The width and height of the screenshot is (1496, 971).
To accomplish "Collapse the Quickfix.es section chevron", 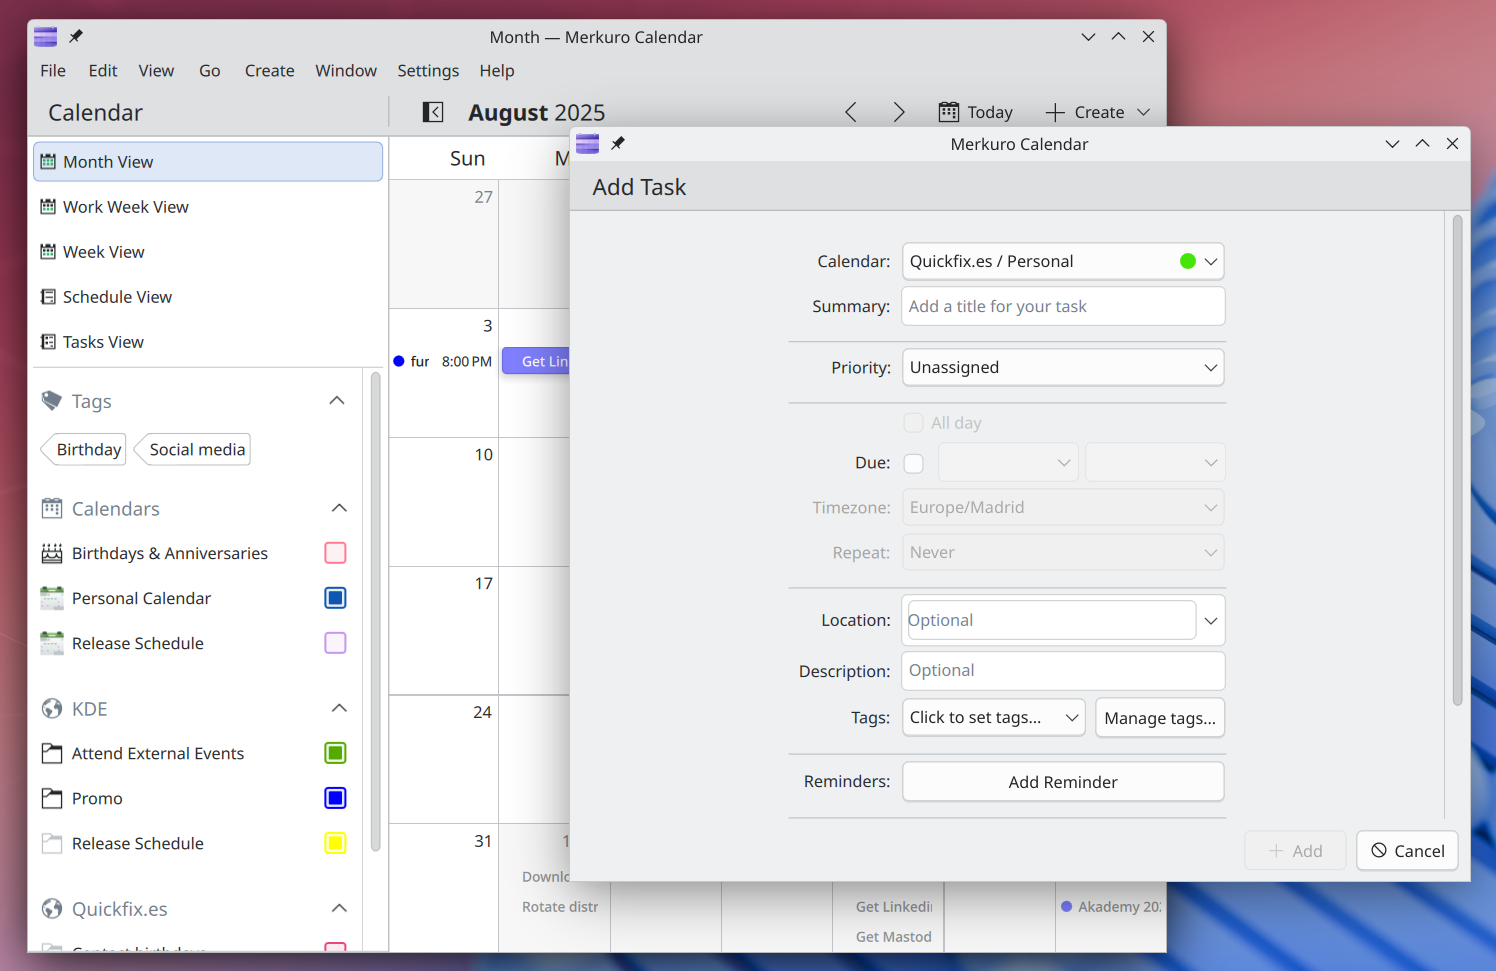I will [339, 909].
